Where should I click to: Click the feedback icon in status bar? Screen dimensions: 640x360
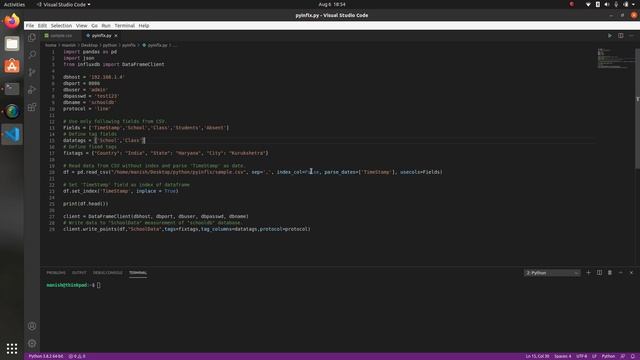pos(623,356)
